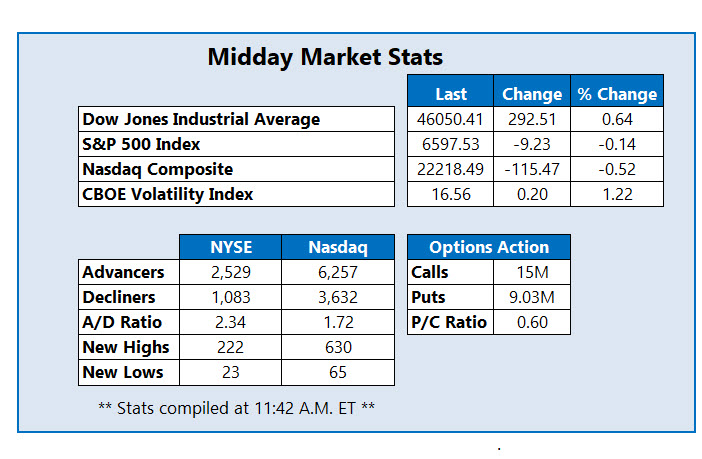Screen dimensions: 702x459
Task: Select the Nasdaq Composite change value -115.47
Action: coord(532,169)
